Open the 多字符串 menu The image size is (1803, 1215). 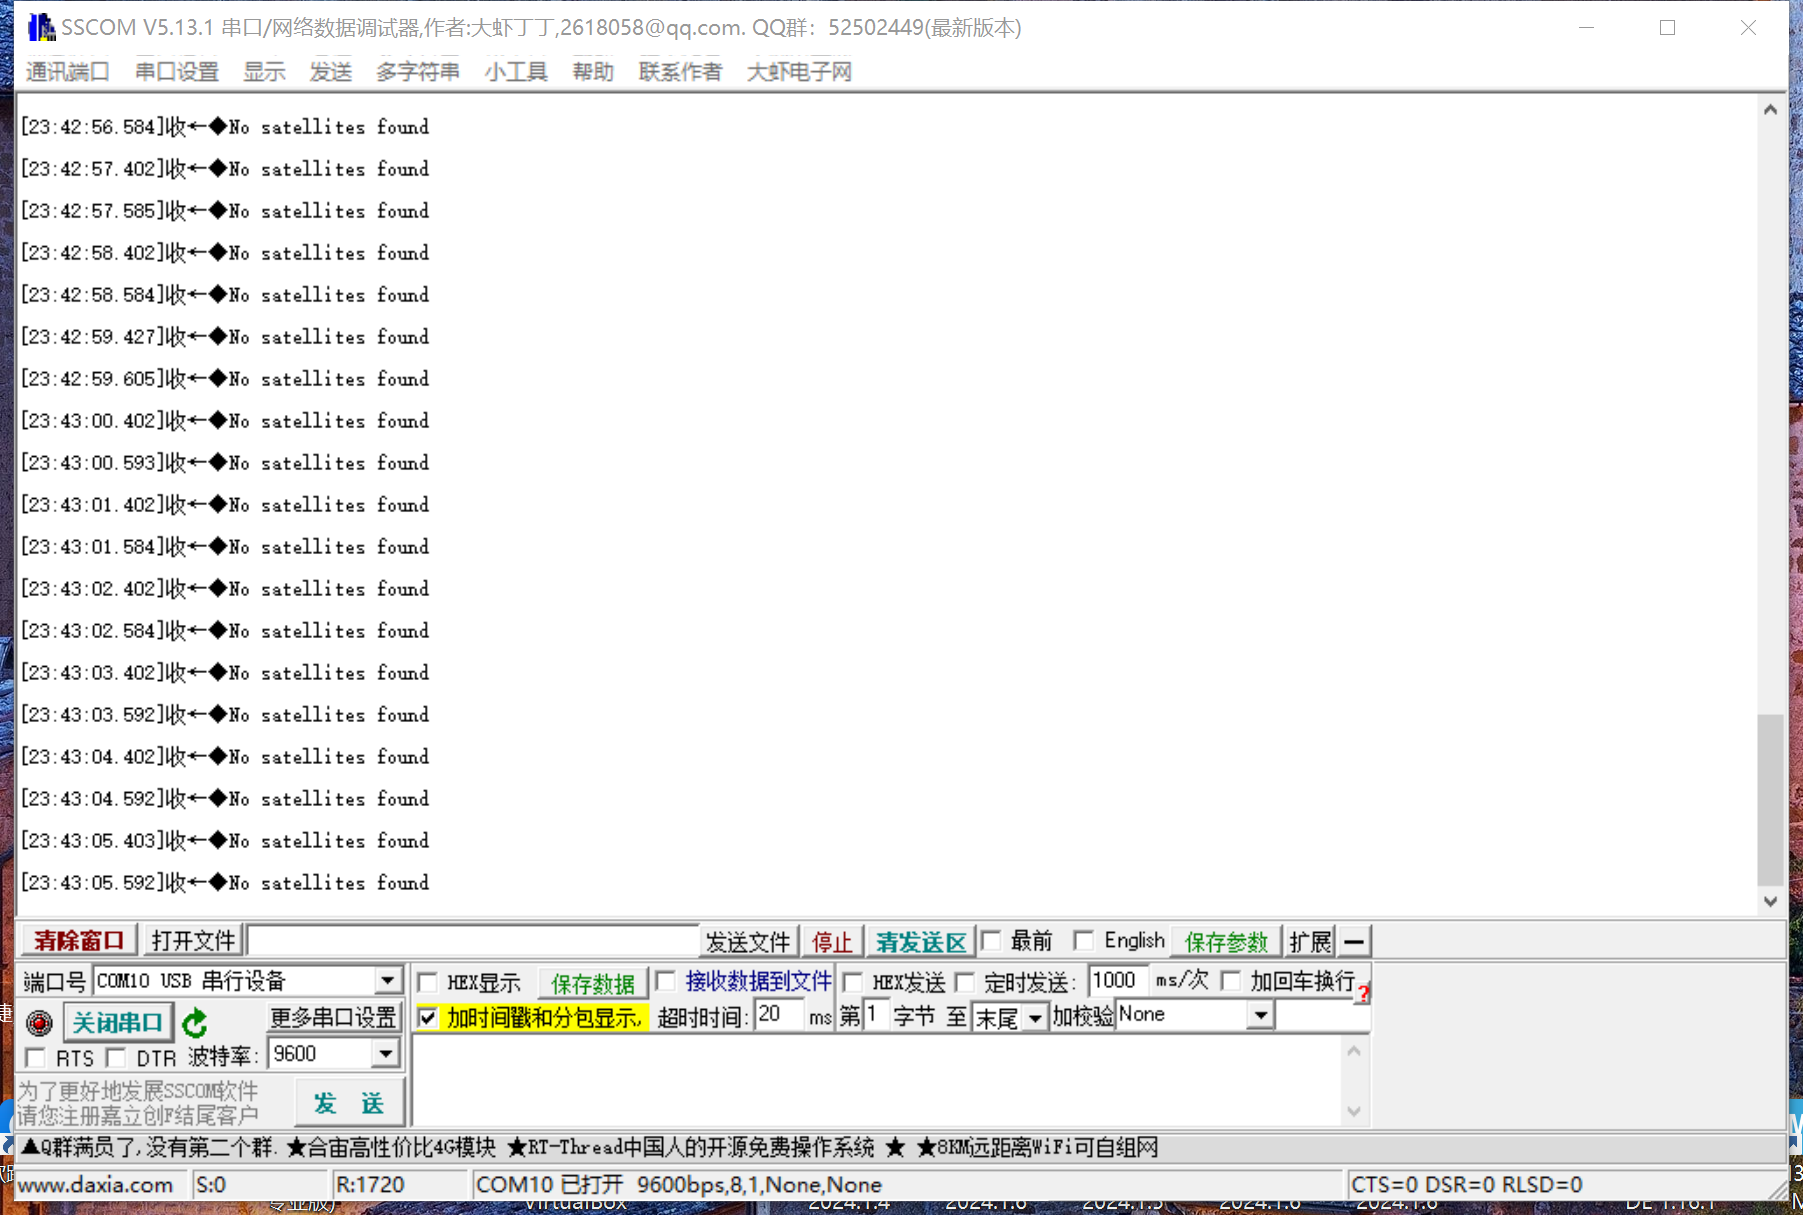pyautogui.click(x=418, y=72)
